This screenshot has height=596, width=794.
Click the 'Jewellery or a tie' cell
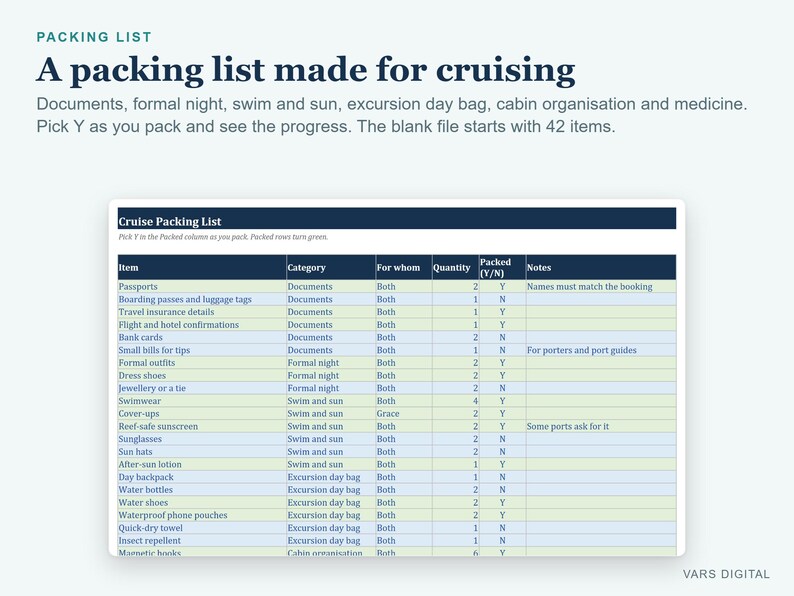pyautogui.click(x=202, y=388)
